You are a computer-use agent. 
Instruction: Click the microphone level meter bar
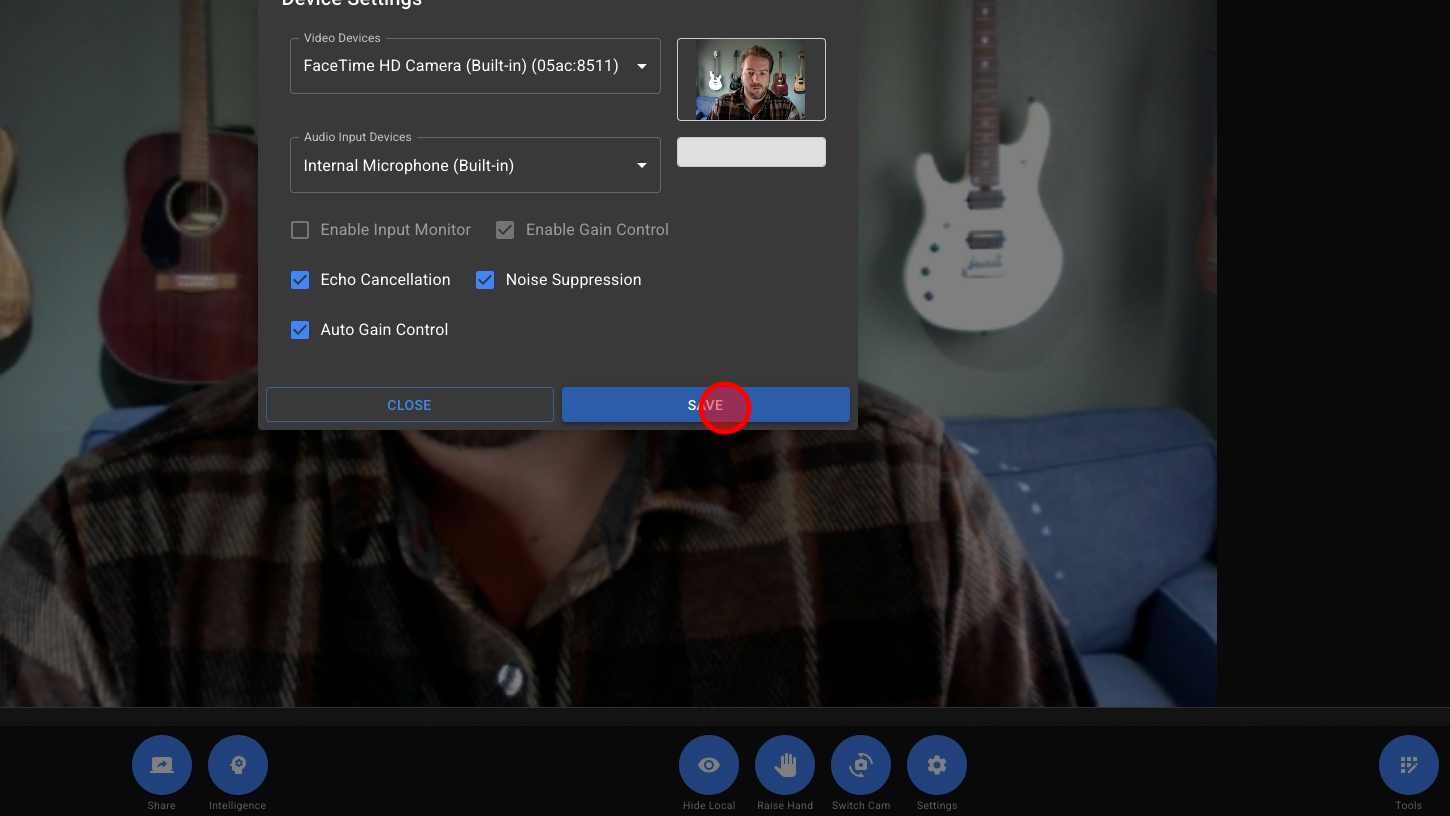tap(751, 152)
